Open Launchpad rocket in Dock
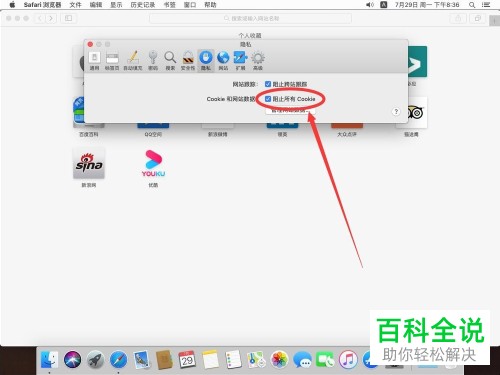 (95, 360)
